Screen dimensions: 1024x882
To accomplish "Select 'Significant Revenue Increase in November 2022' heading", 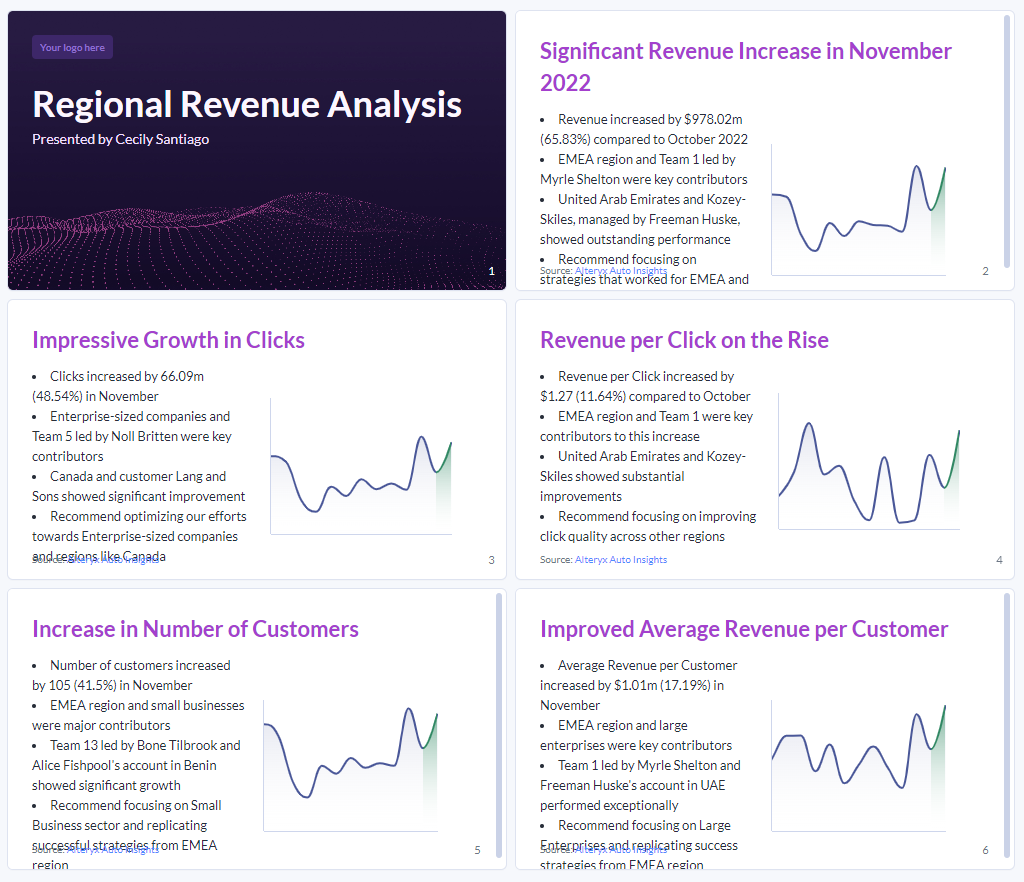I will pyautogui.click(x=745, y=67).
